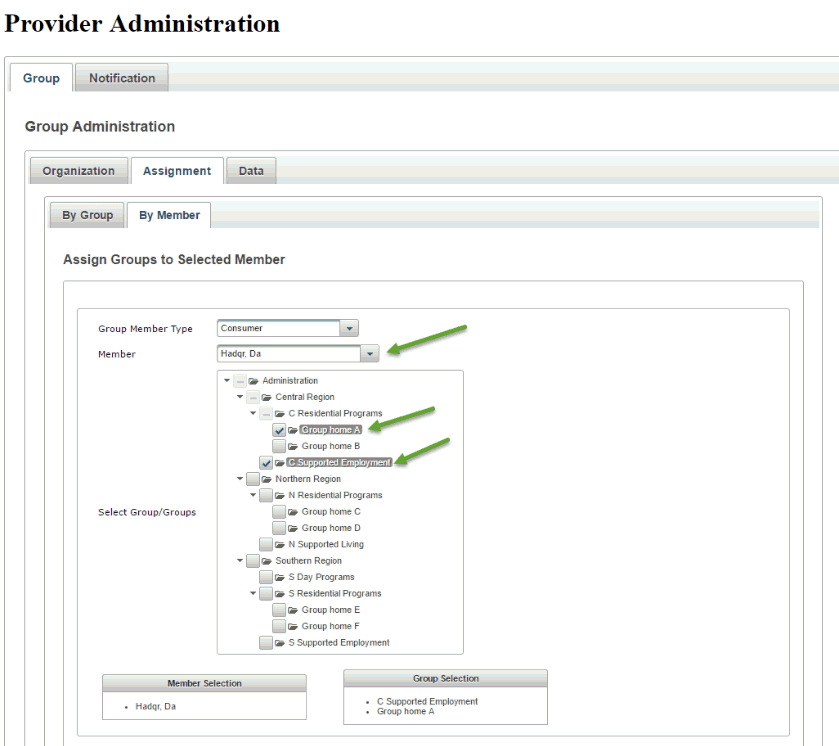Open the Member dropdown arrow
Screen dimensions: 839x746
click(x=369, y=353)
